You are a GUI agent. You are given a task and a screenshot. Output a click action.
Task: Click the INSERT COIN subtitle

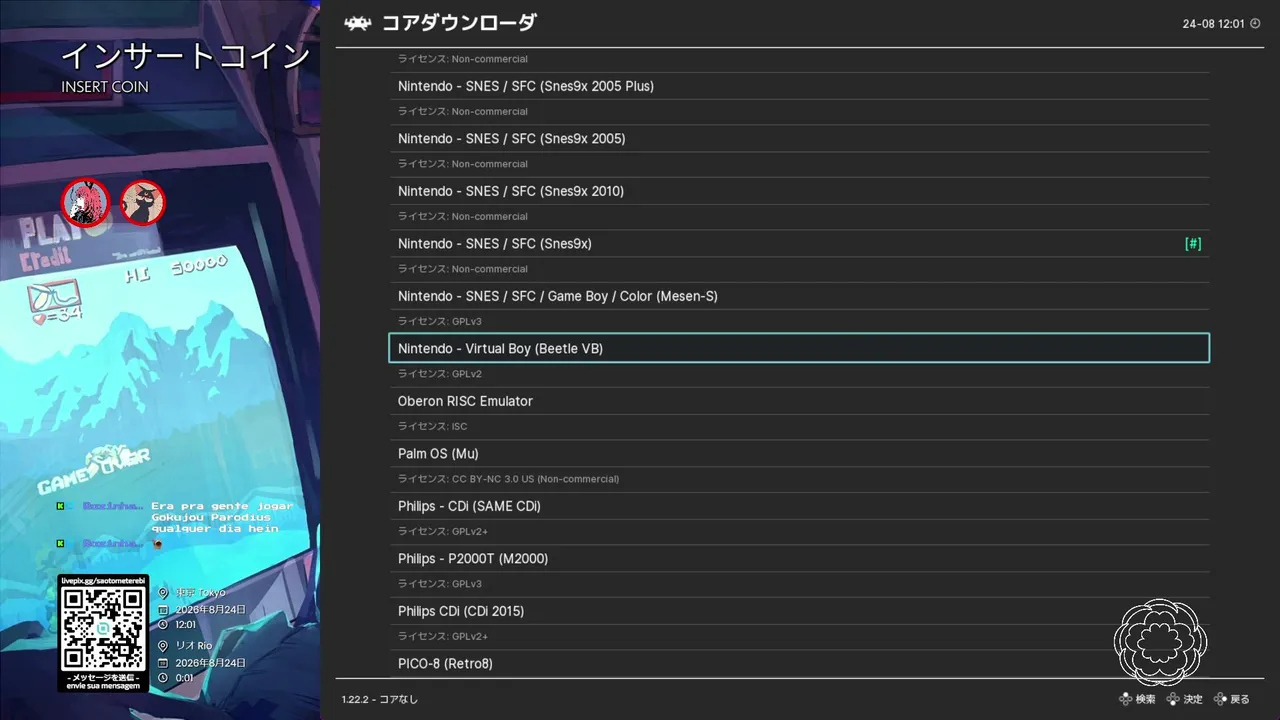(x=105, y=87)
